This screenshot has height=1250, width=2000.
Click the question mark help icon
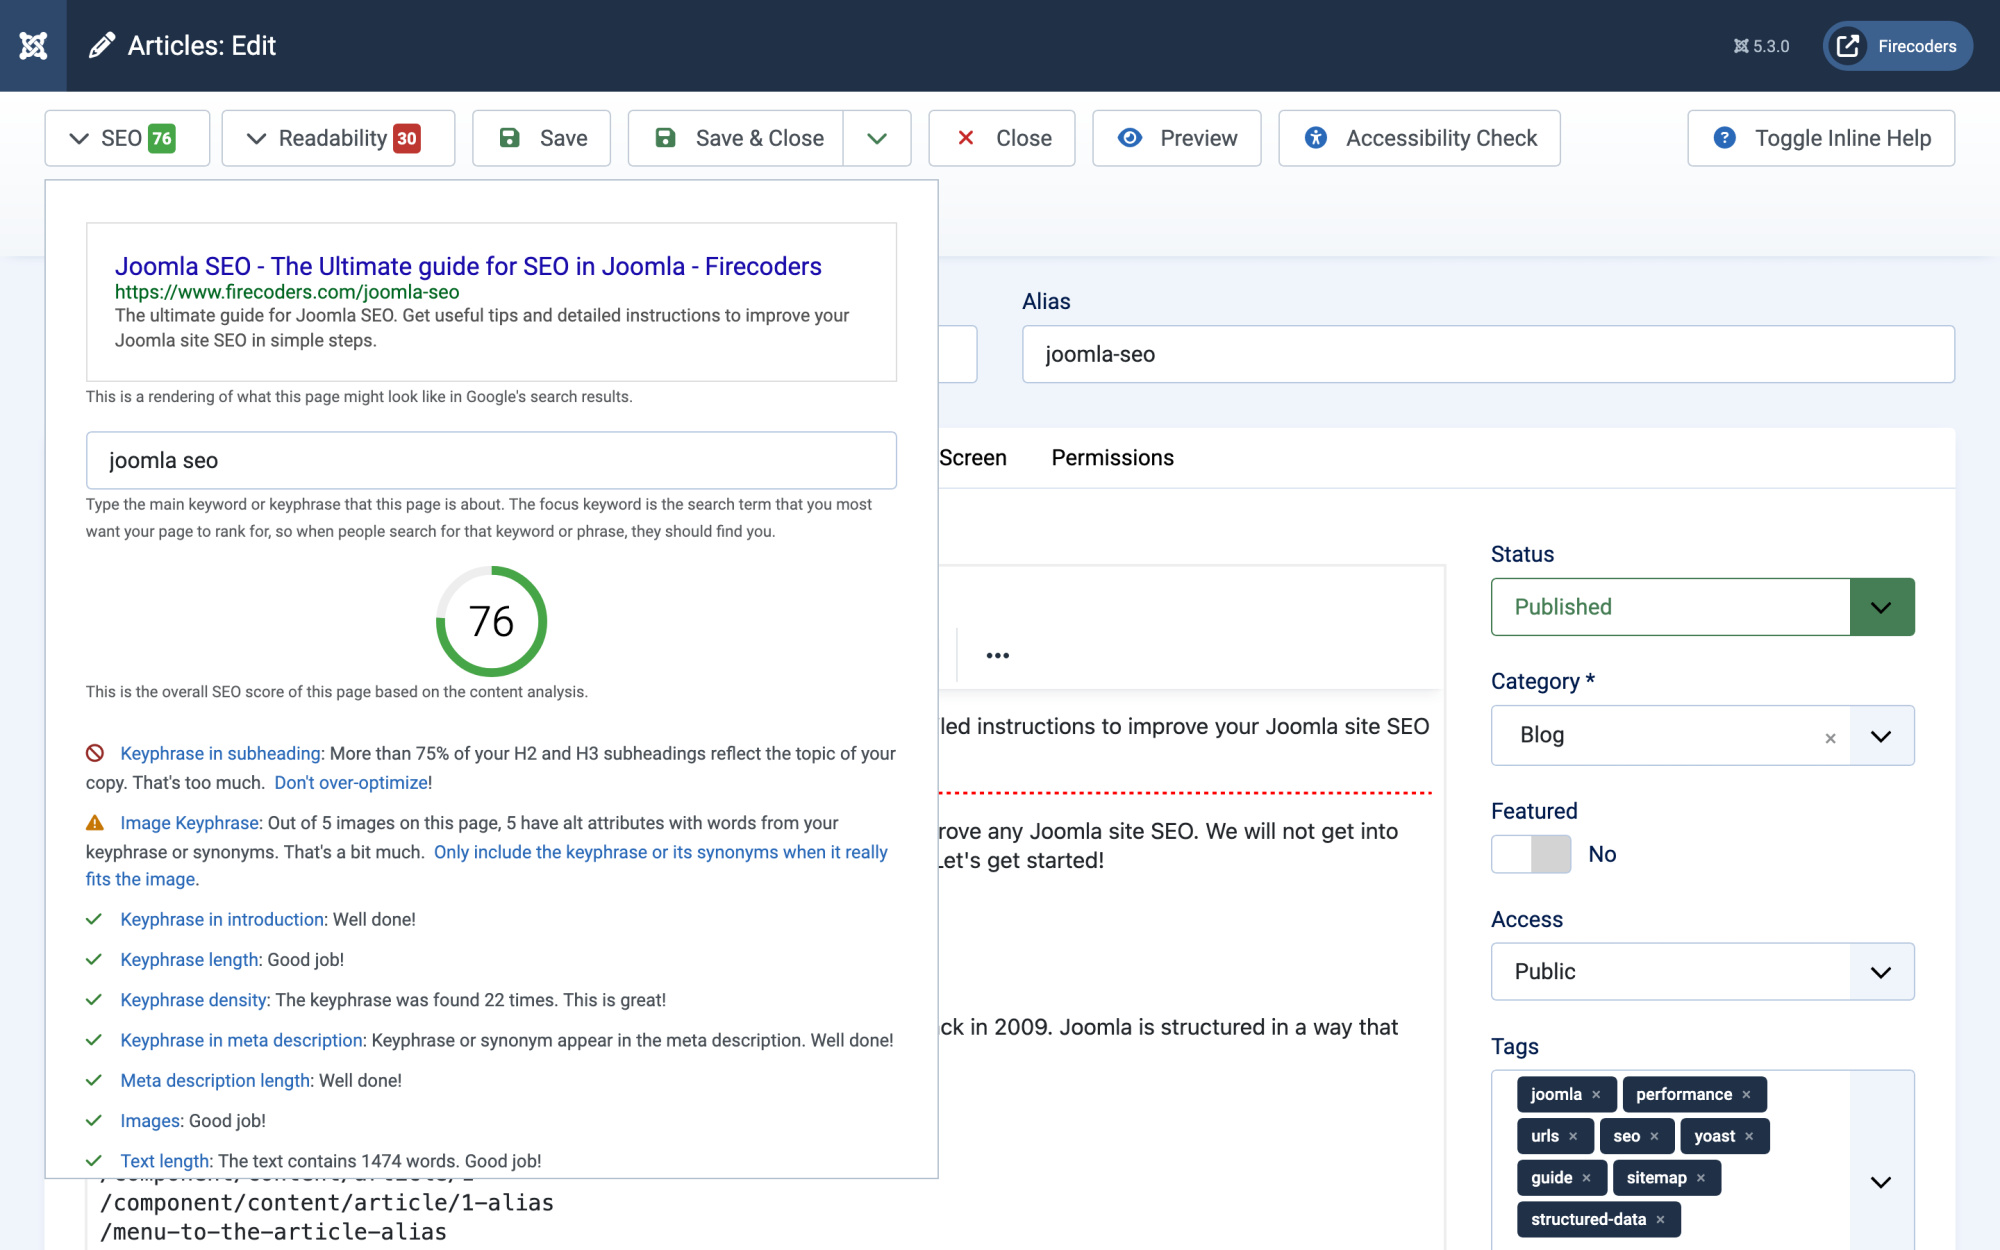coord(1724,138)
